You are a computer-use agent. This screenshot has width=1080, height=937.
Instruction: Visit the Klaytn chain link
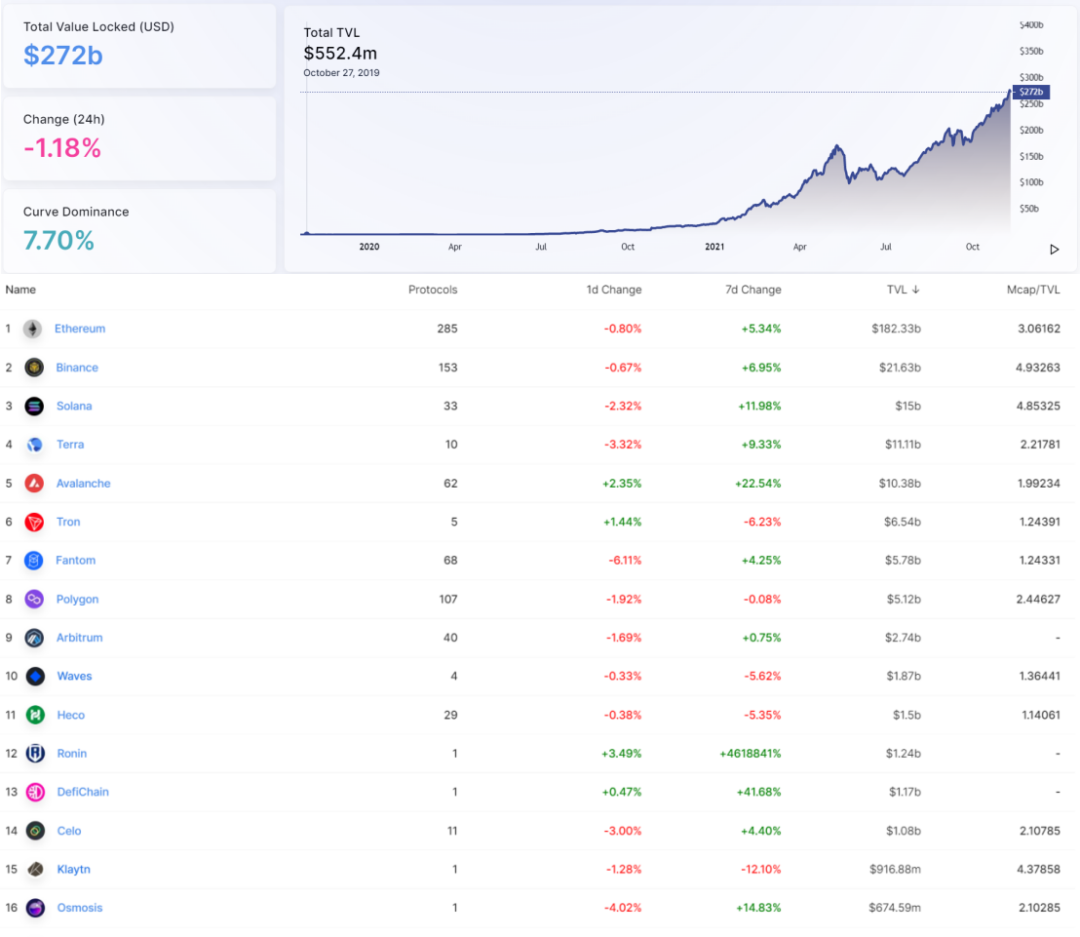pyautogui.click(x=74, y=869)
